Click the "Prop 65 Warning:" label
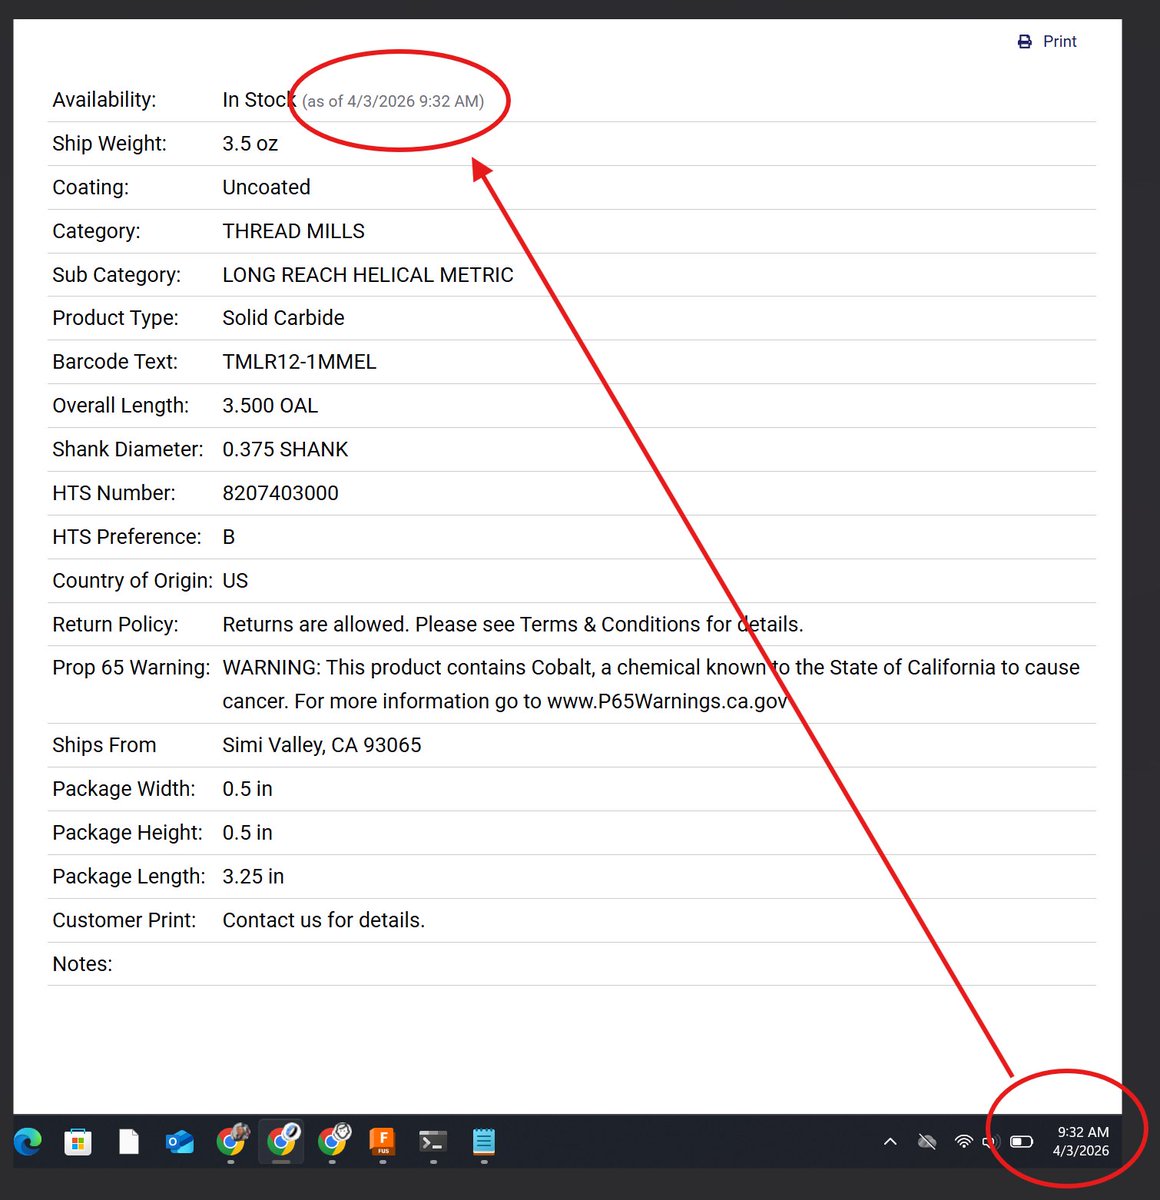 (x=131, y=668)
